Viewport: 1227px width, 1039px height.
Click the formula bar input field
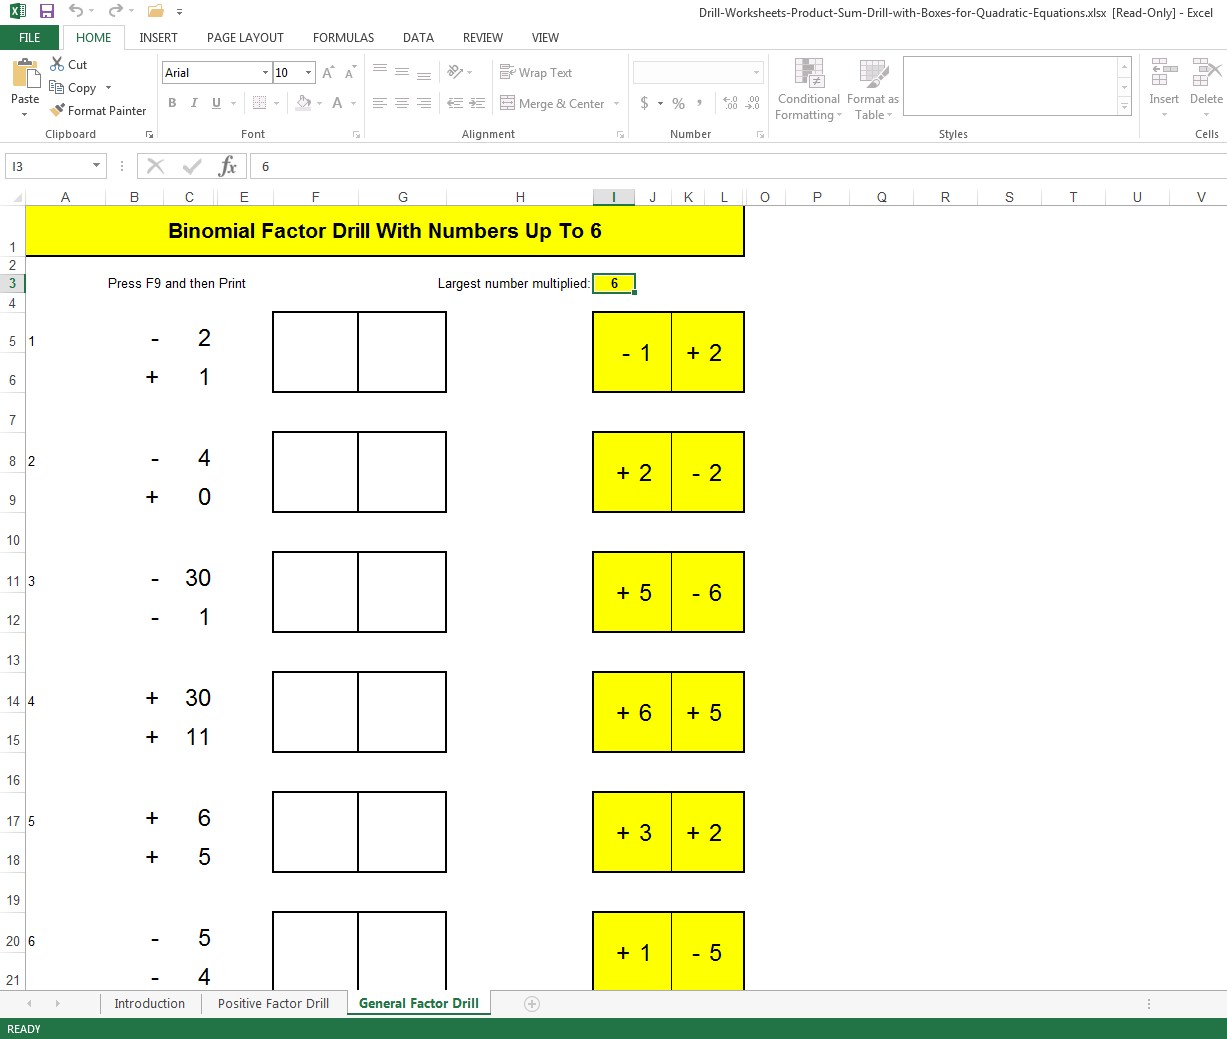tap(738, 166)
